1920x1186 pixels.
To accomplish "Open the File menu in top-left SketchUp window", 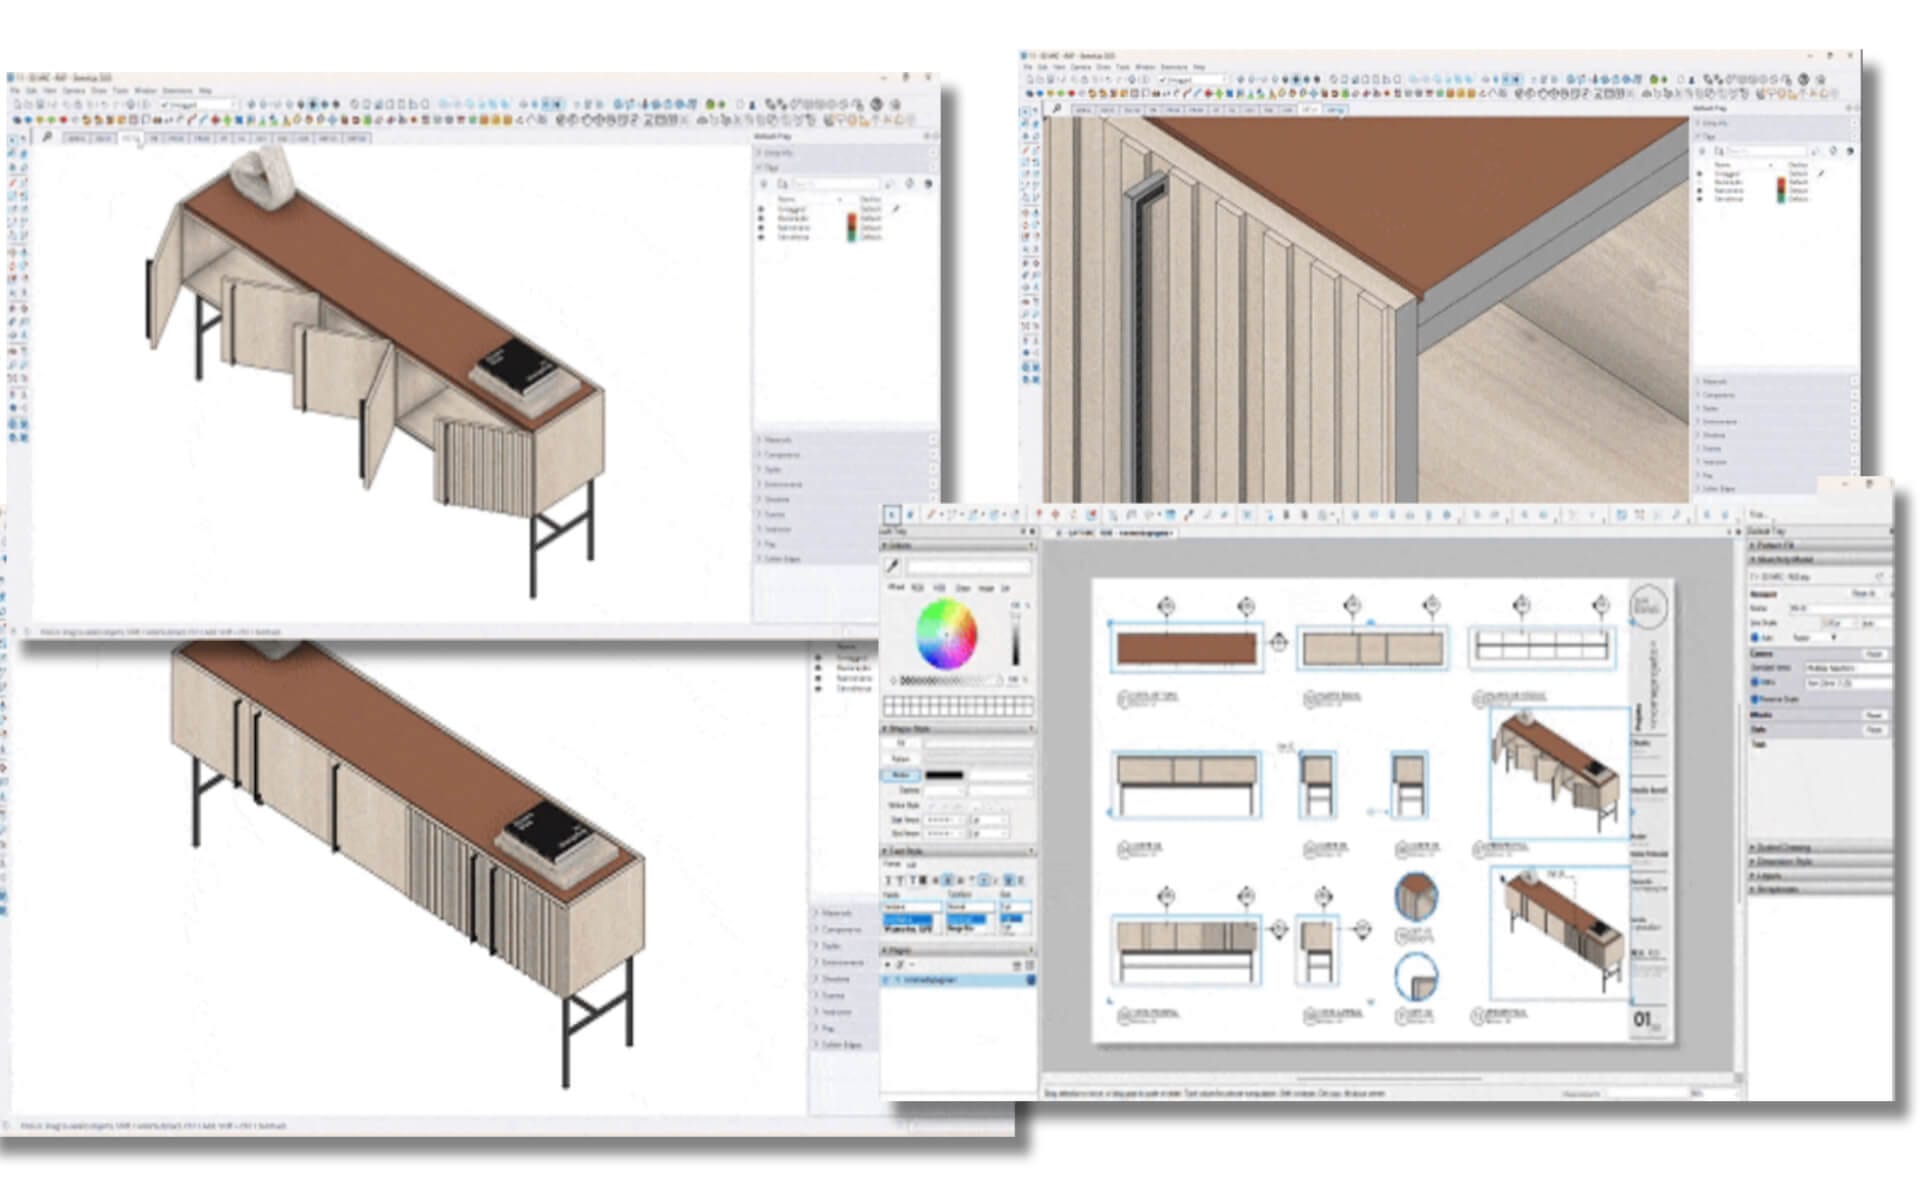I will tap(15, 91).
